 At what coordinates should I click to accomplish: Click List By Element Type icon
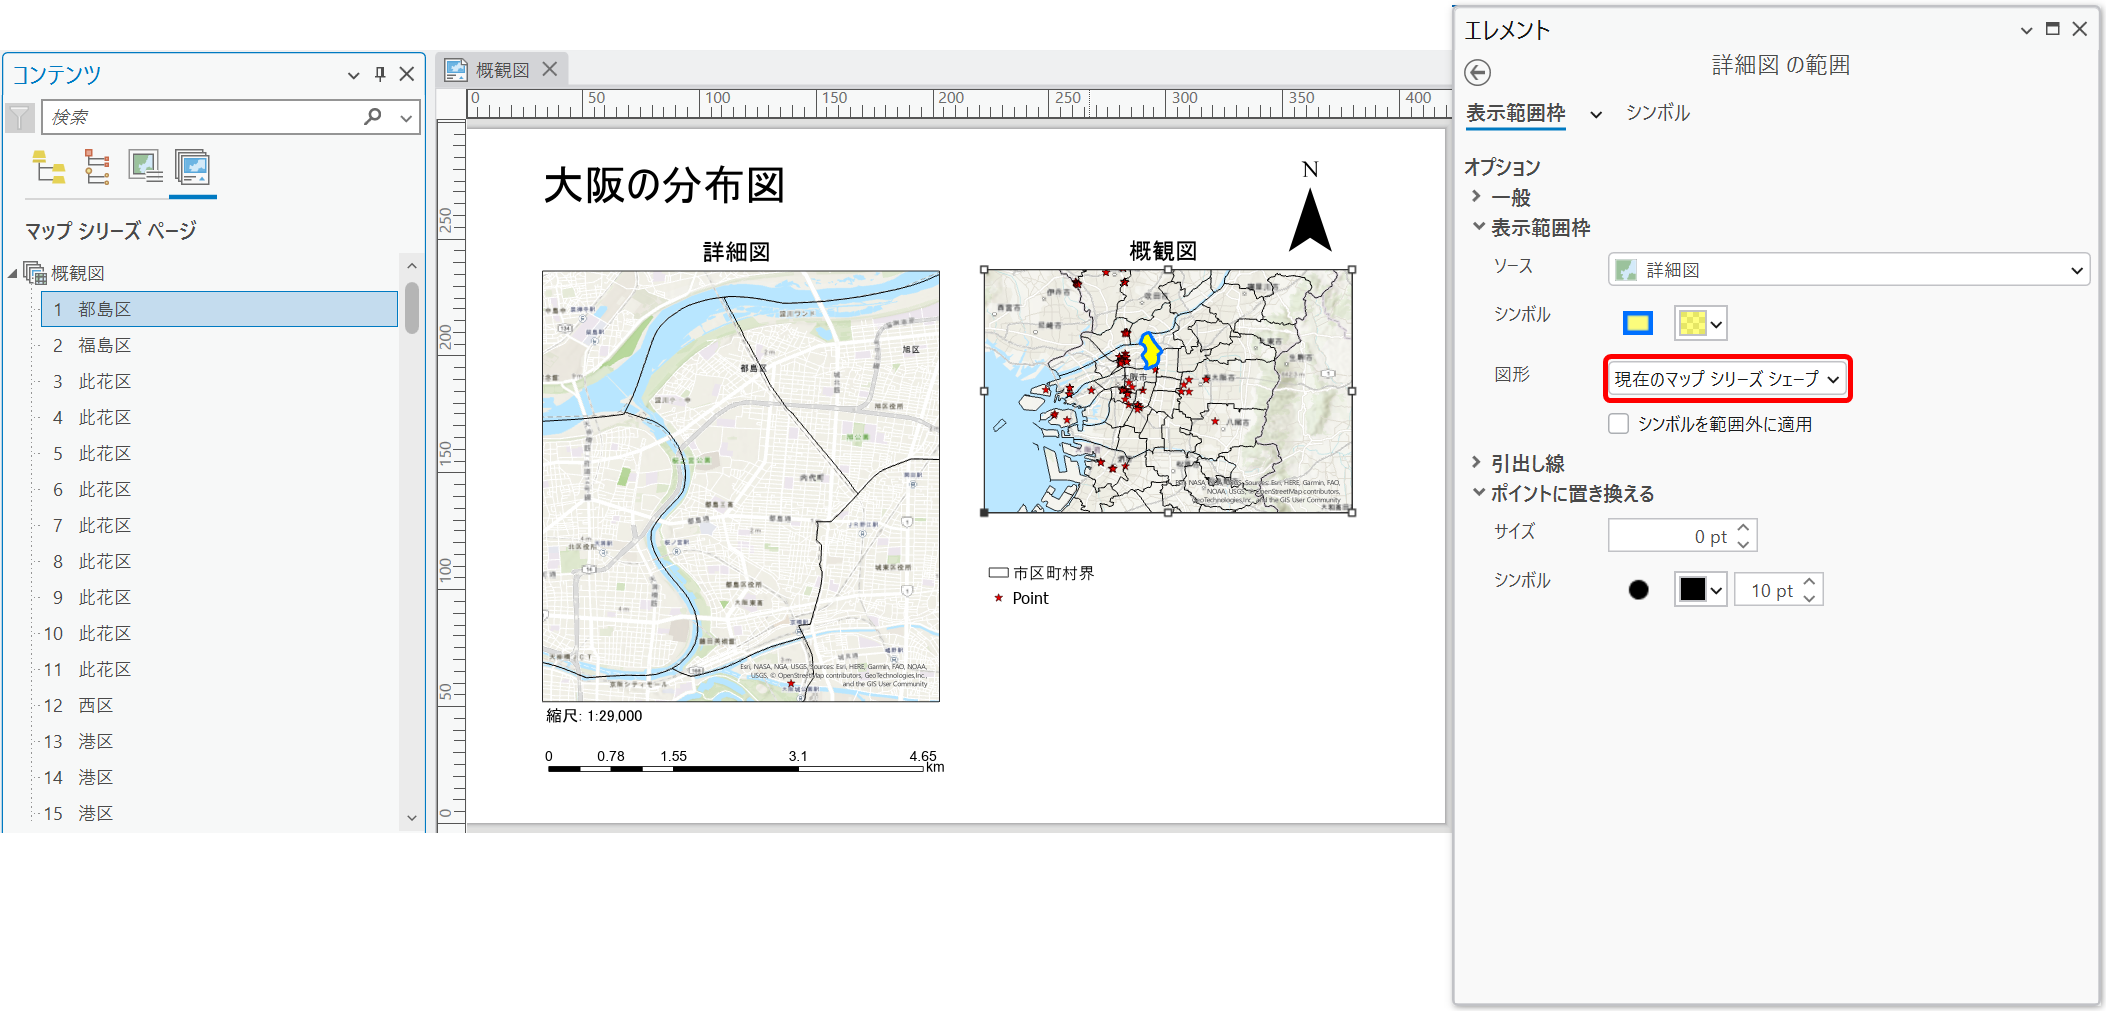[97, 168]
